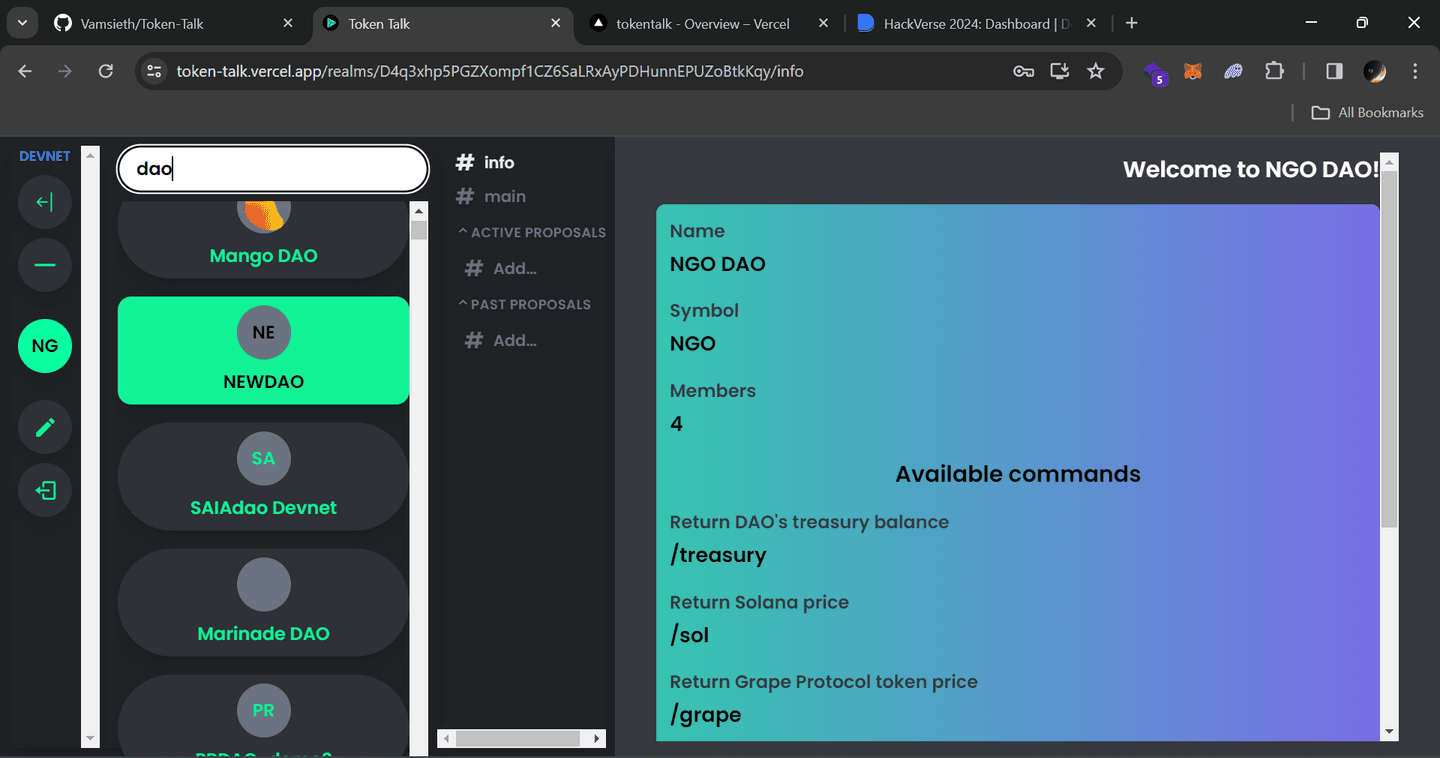The width and height of the screenshot is (1440, 758).
Task: Open the striped purple circle extension
Action: click(1233, 71)
